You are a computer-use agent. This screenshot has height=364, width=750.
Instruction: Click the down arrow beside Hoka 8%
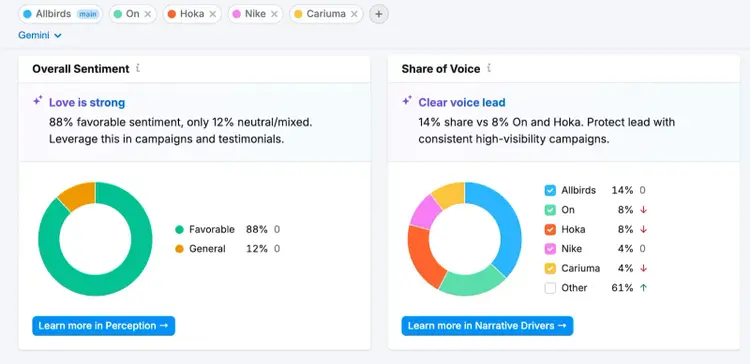pos(643,230)
